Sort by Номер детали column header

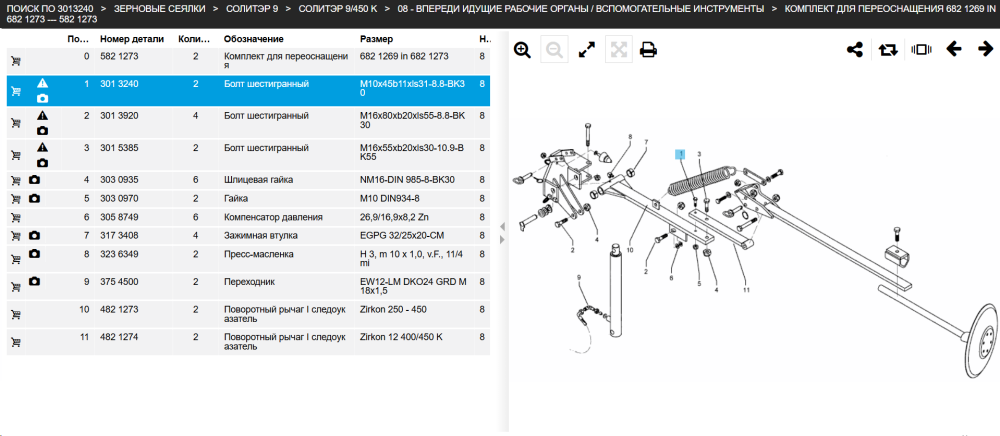point(132,39)
